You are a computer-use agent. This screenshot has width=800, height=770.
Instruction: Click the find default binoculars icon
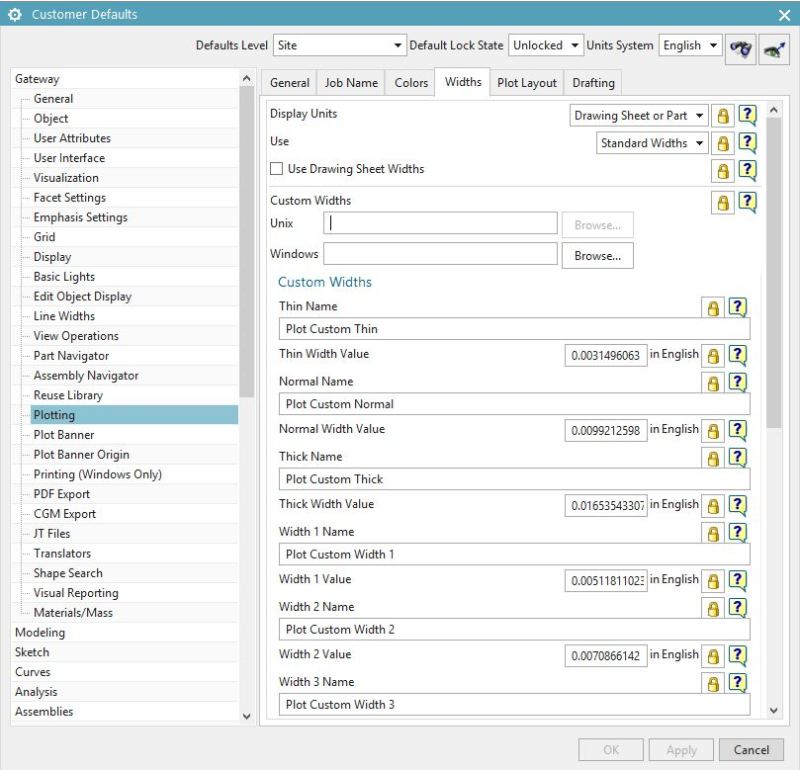pos(740,49)
